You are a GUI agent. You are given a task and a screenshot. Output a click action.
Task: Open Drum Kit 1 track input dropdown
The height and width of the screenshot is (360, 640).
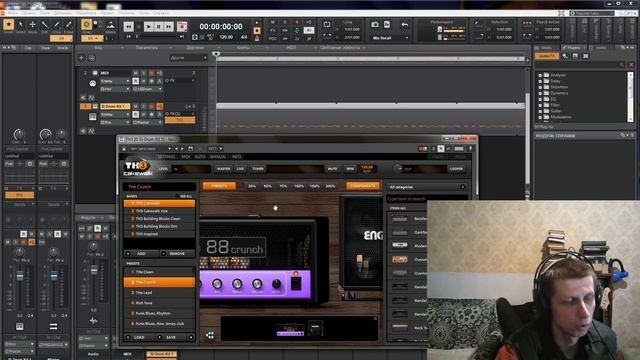coord(115,122)
